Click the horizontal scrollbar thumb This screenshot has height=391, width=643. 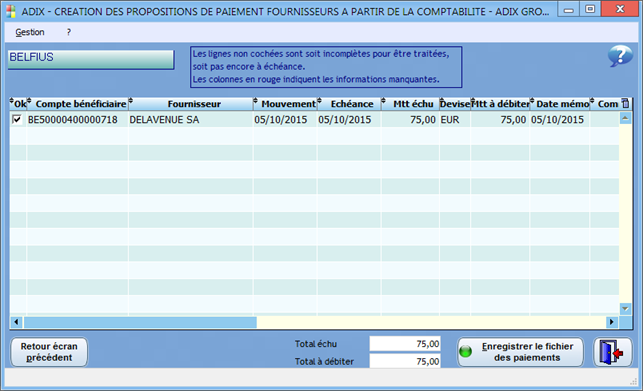coord(140,322)
